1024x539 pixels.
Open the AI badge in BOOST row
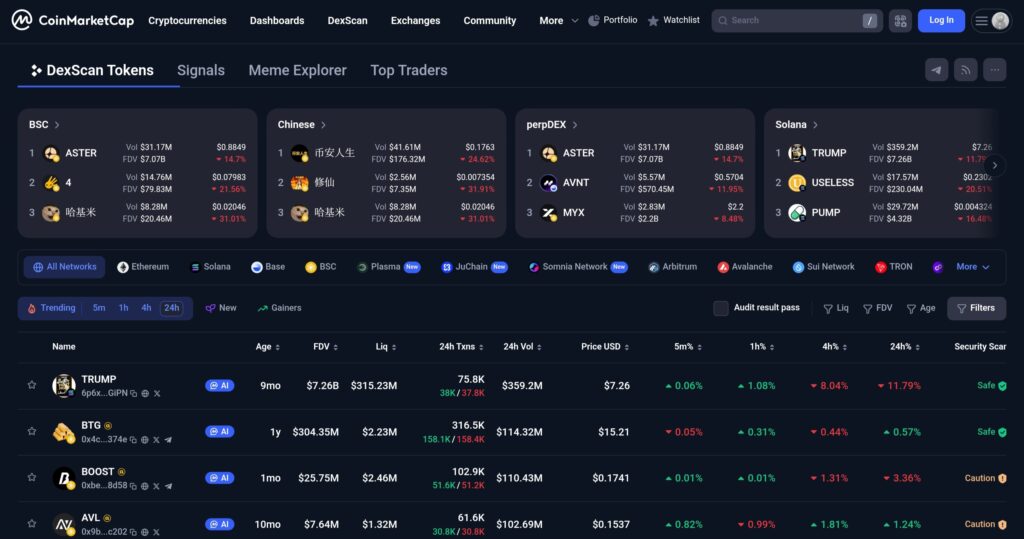click(219, 478)
